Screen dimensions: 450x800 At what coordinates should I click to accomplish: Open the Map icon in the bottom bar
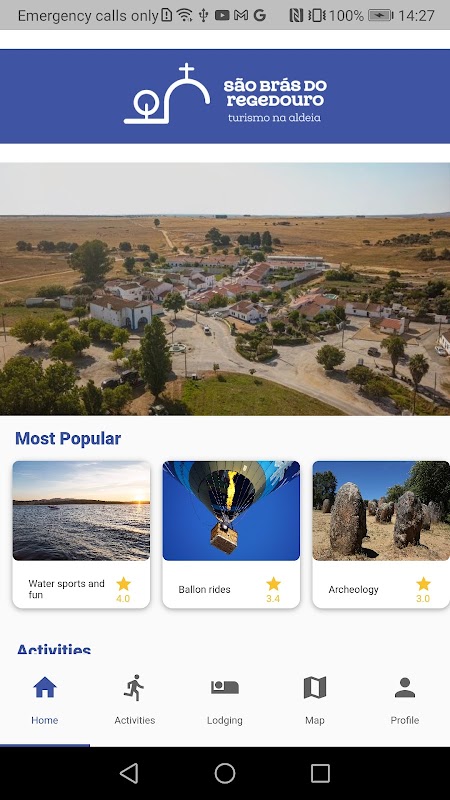click(315, 688)
